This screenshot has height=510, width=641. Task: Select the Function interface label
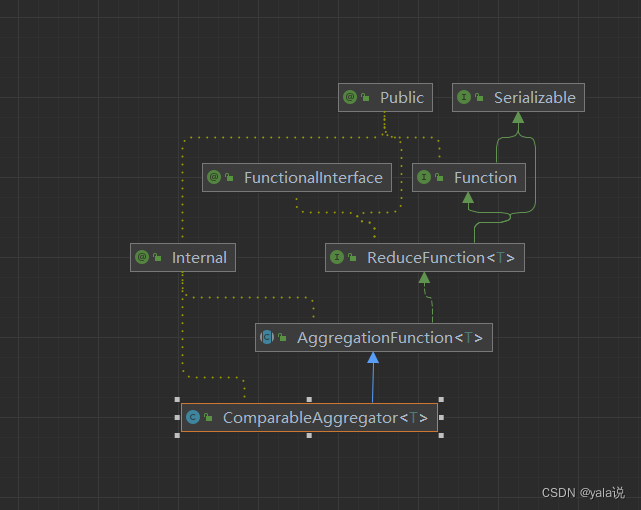[x=485, y=178]
